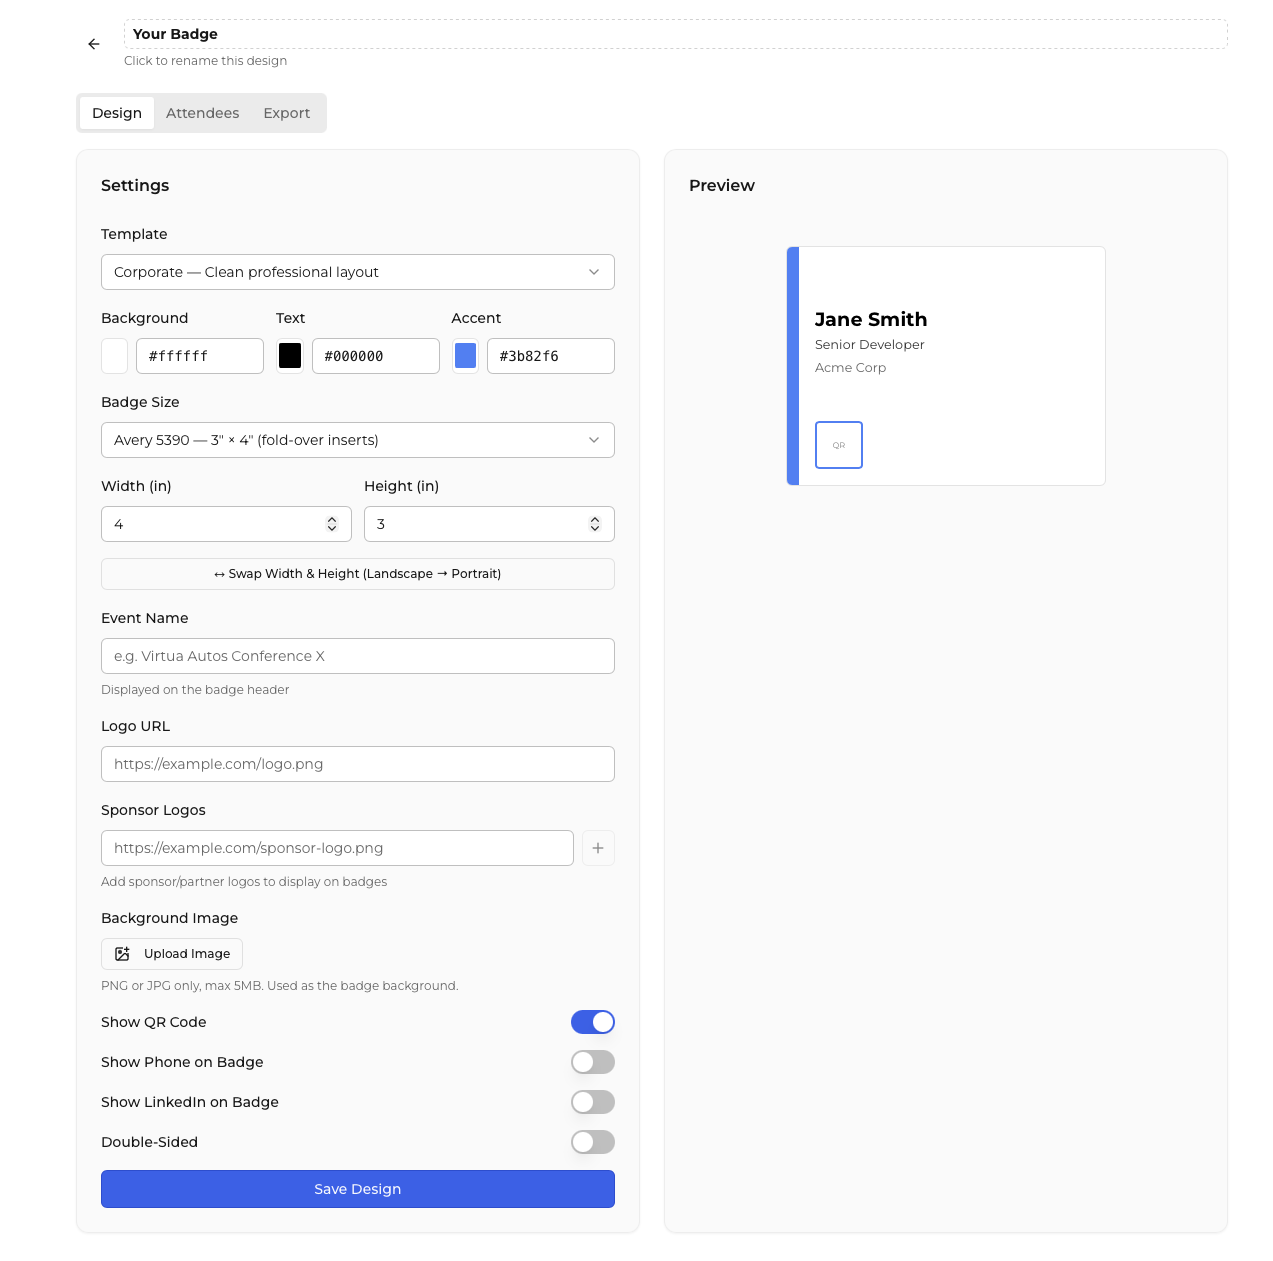Viewport: 1273px width, 1261px height.
Task: Click the Show QR Code label
Action: click(154, 1022)
